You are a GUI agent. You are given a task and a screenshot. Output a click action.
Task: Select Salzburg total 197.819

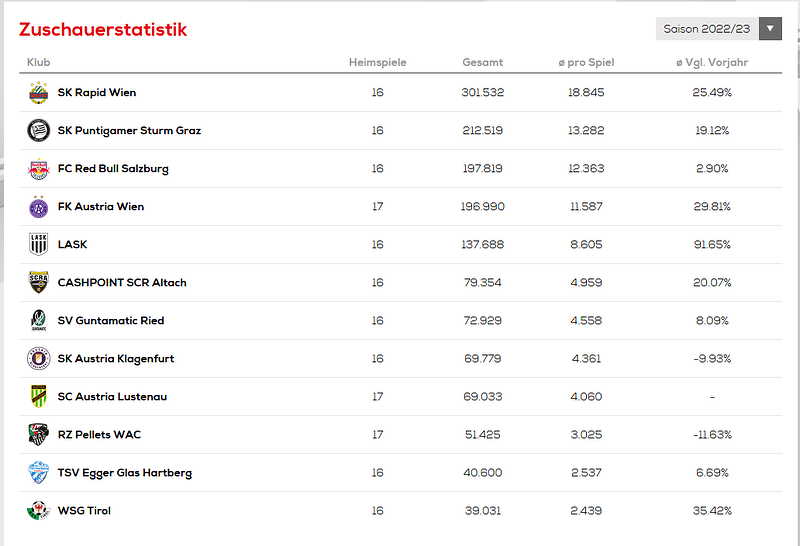tap(483, 168)
